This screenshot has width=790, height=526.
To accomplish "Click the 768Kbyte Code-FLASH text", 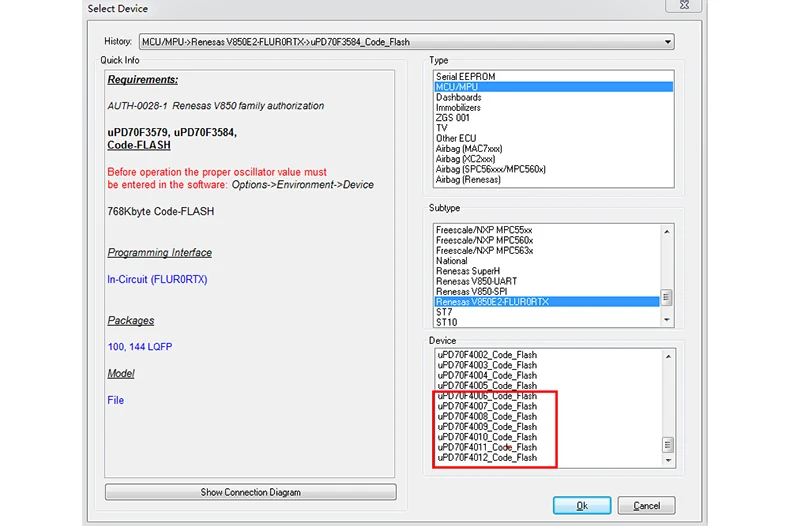I will [x=161, y=211].
